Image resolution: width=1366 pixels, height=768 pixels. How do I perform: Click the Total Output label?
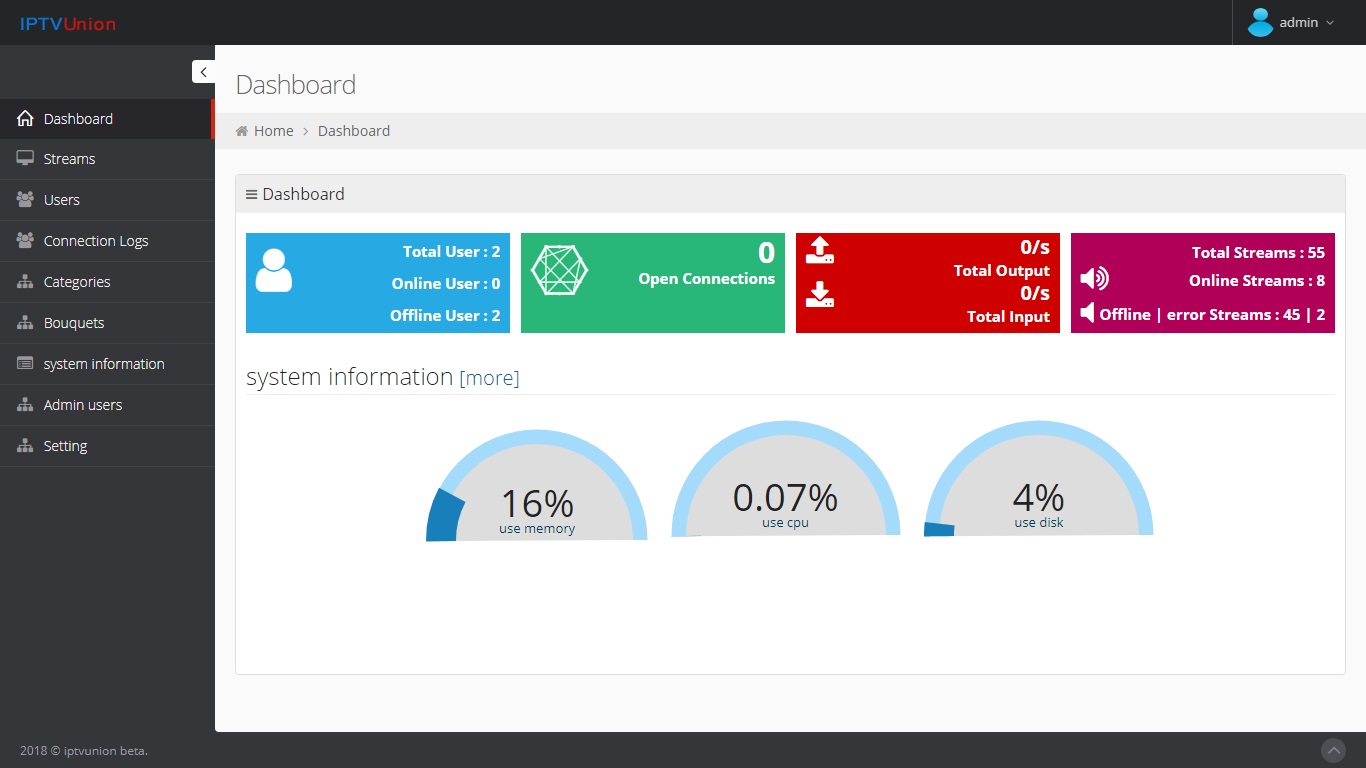coord(1002,271)
